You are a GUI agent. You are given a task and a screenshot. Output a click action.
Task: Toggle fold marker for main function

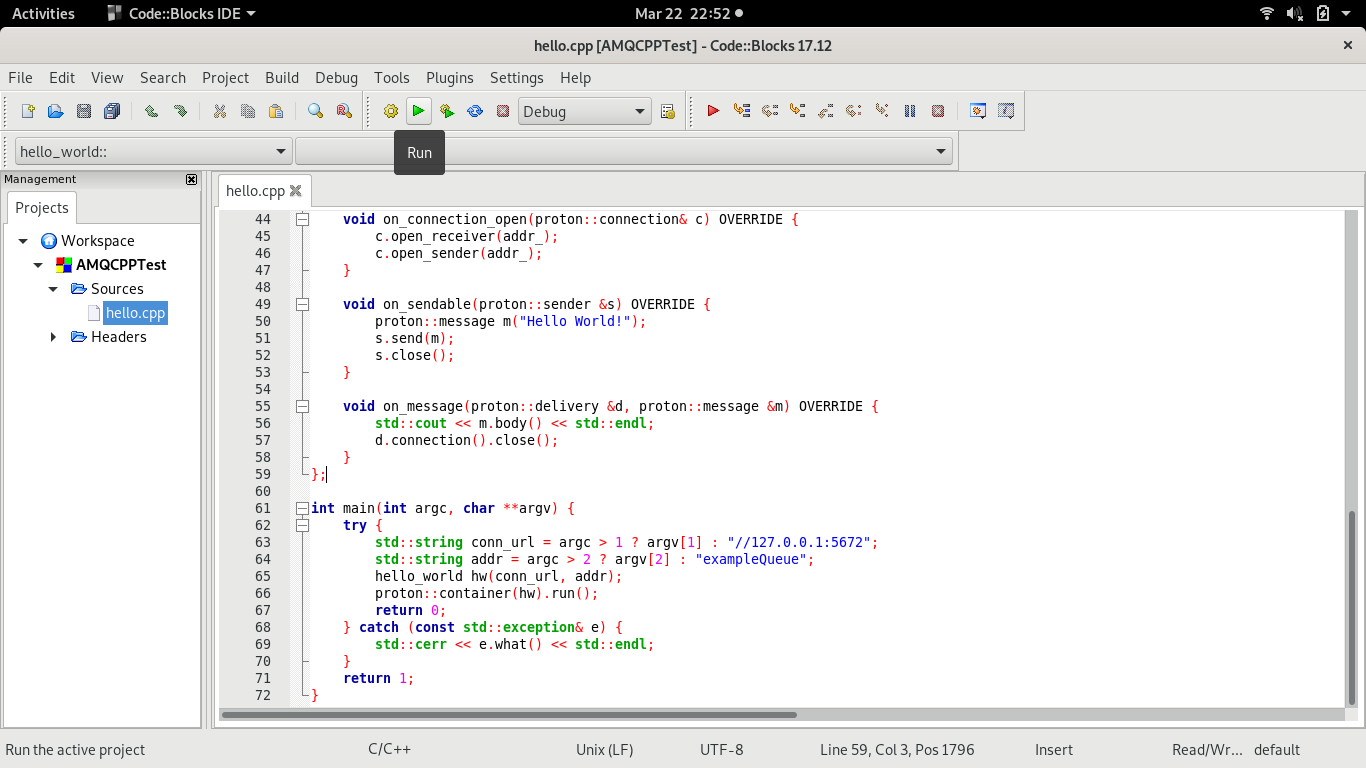click(x=302, y=508)
